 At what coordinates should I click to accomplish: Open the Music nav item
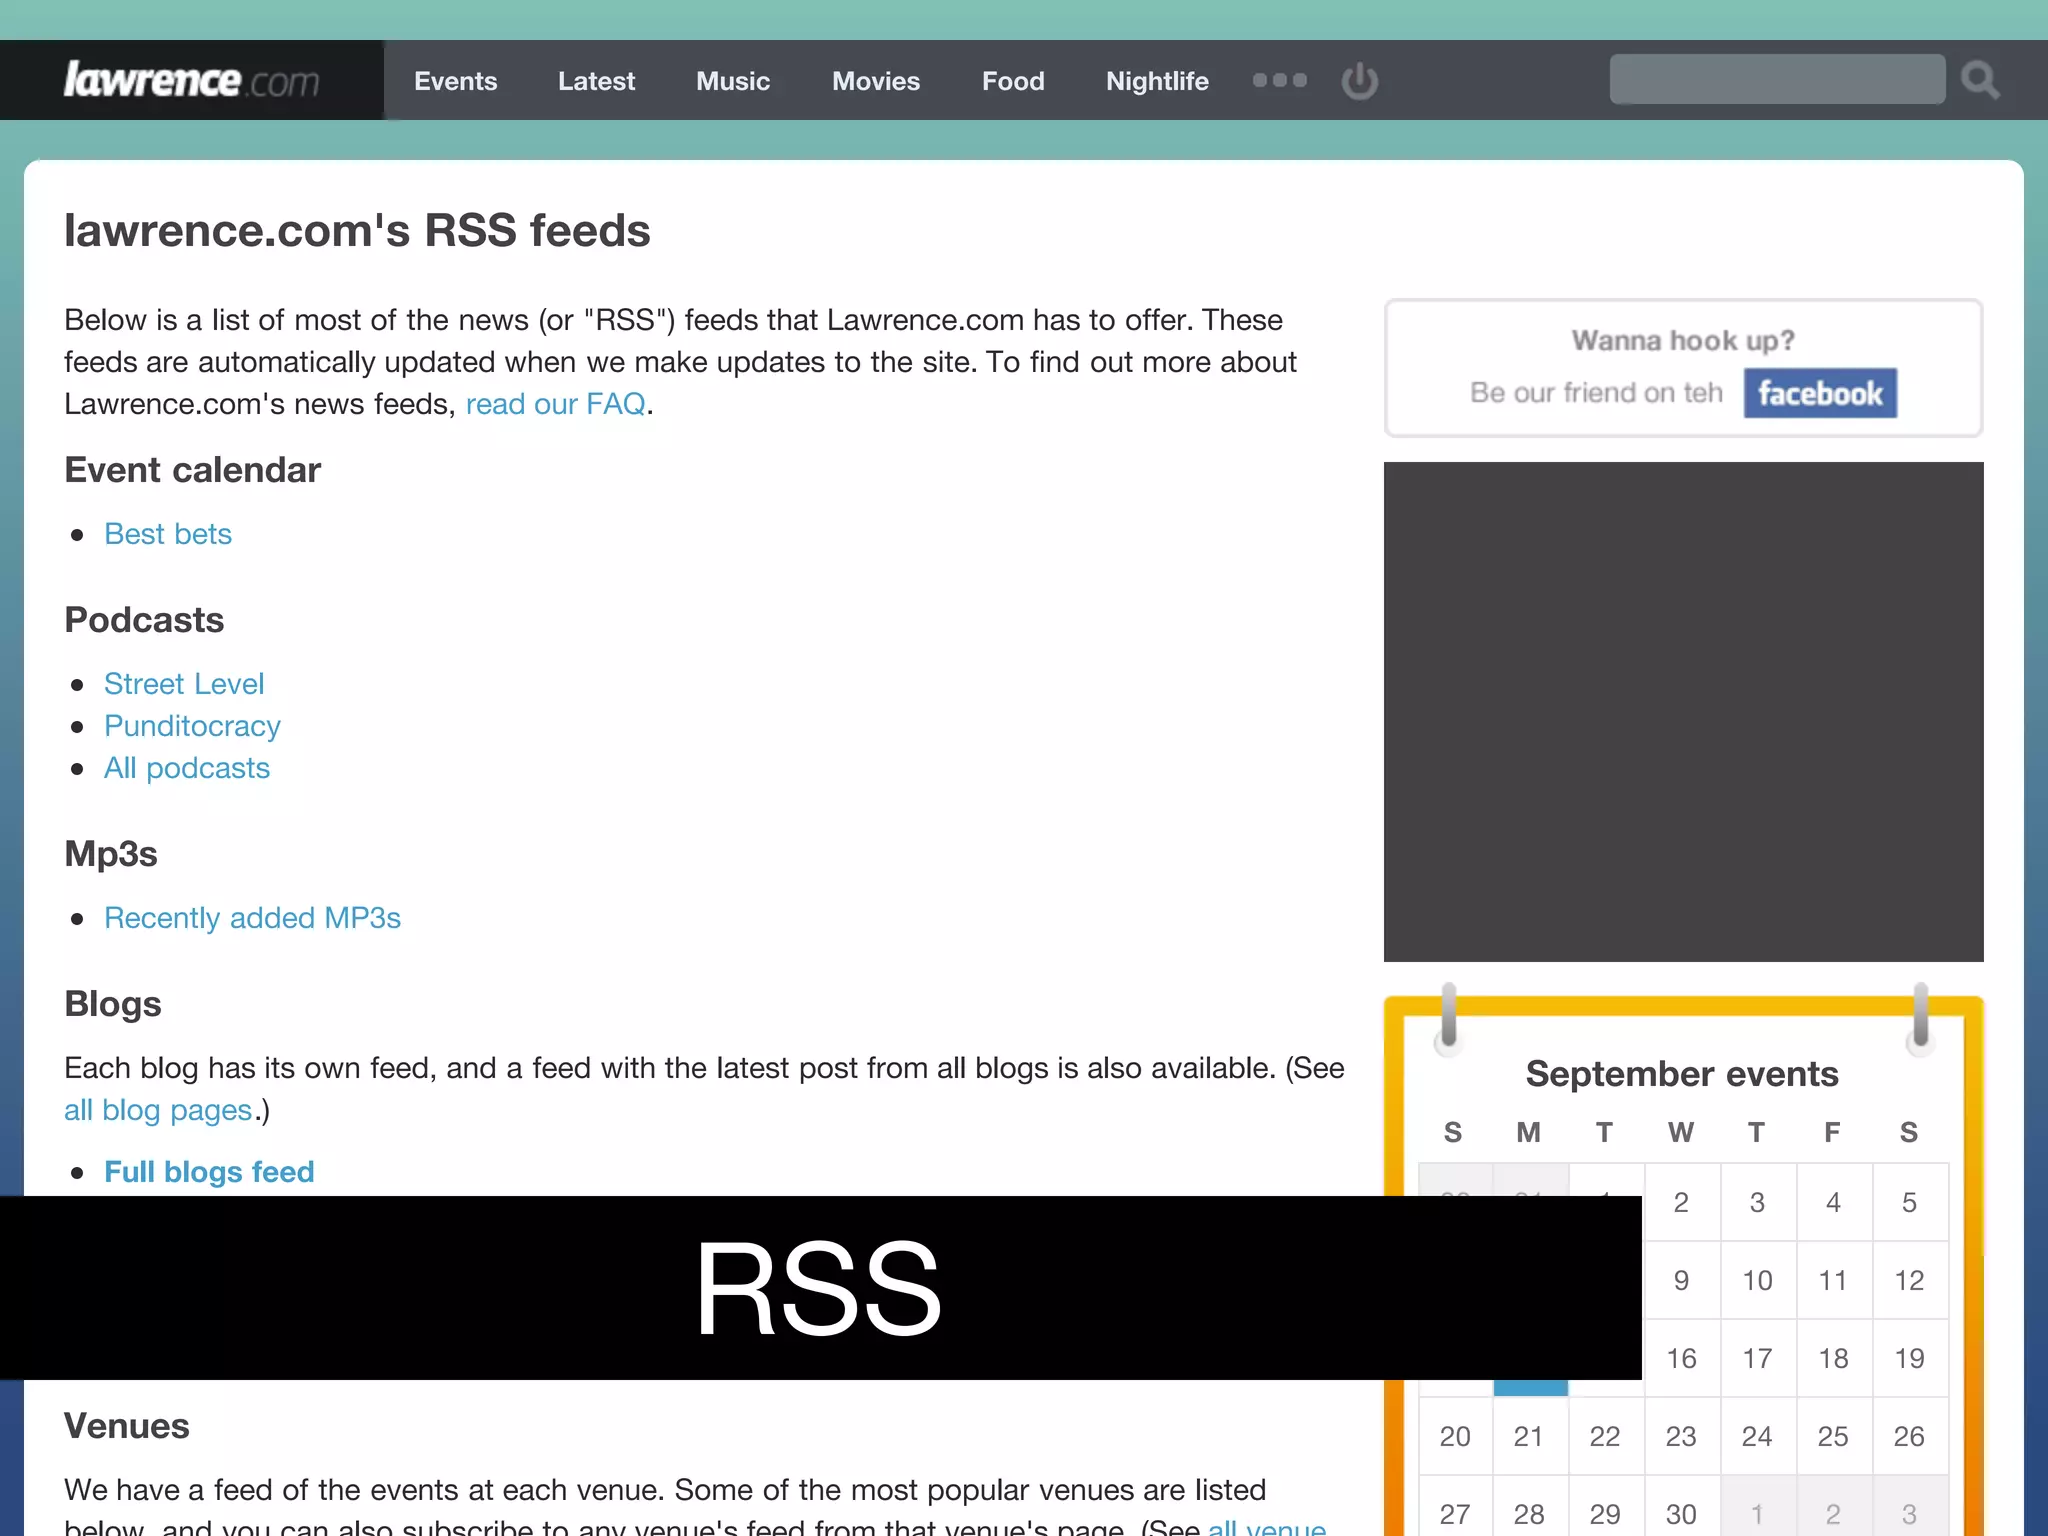coord(733,81)
